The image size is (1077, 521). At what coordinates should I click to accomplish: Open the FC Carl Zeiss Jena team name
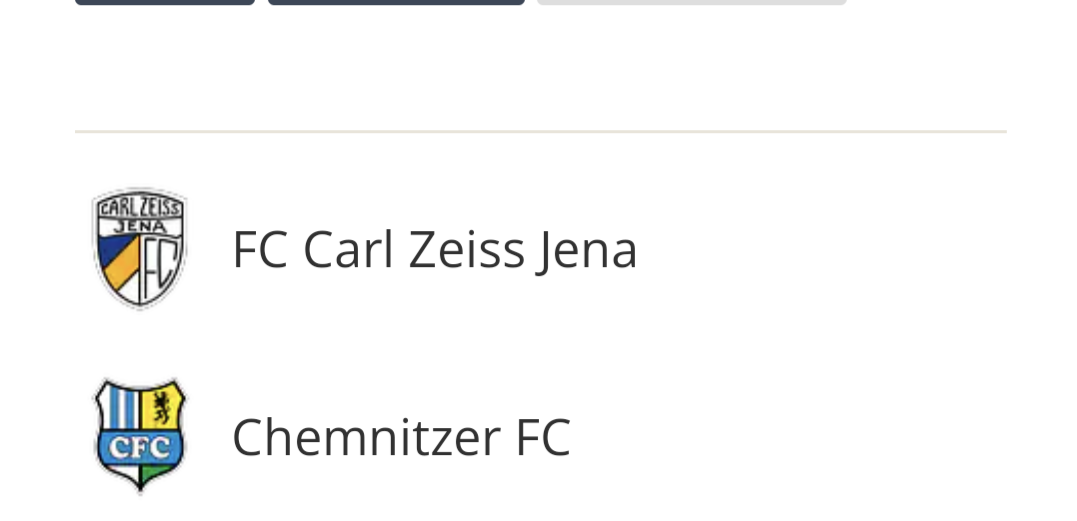[434, 249]
